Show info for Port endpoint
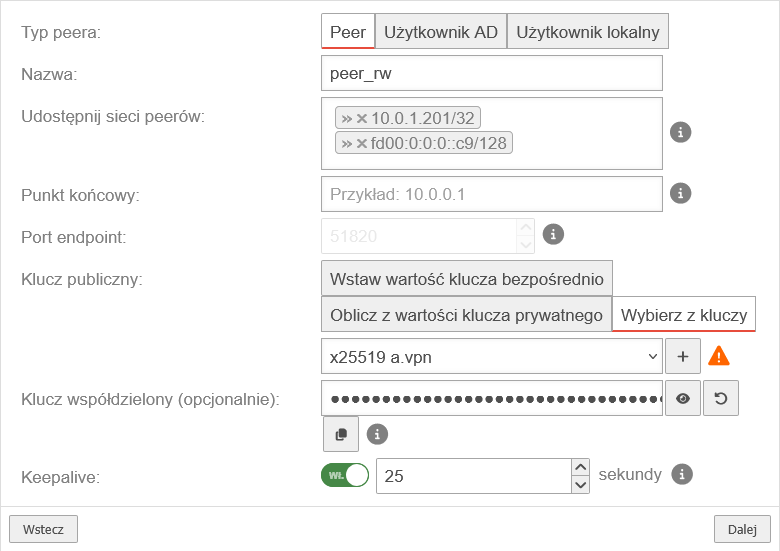Screen dimensions: 780x551 [553, 234]
